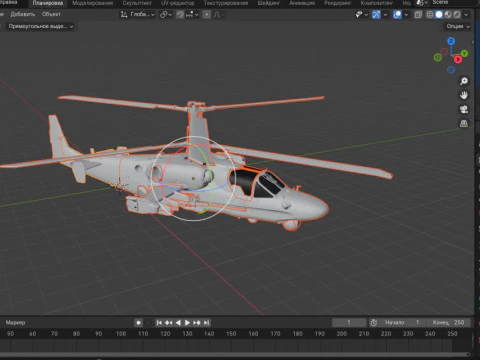This screenshot has height=360, width=480.
Task: Switch to the Текстурирование workspace tab
Action: click(226, 3)
